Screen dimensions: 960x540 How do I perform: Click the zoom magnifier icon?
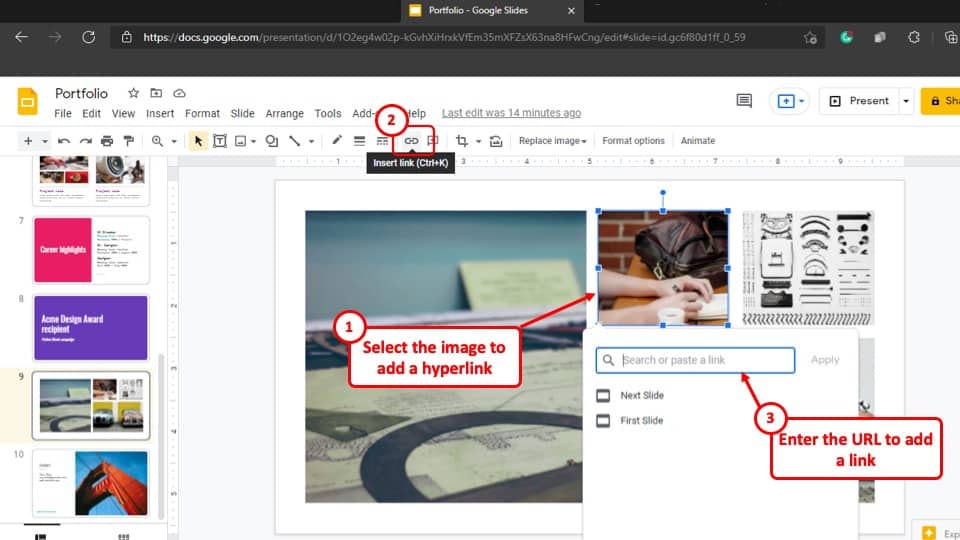tap(157, 141)
